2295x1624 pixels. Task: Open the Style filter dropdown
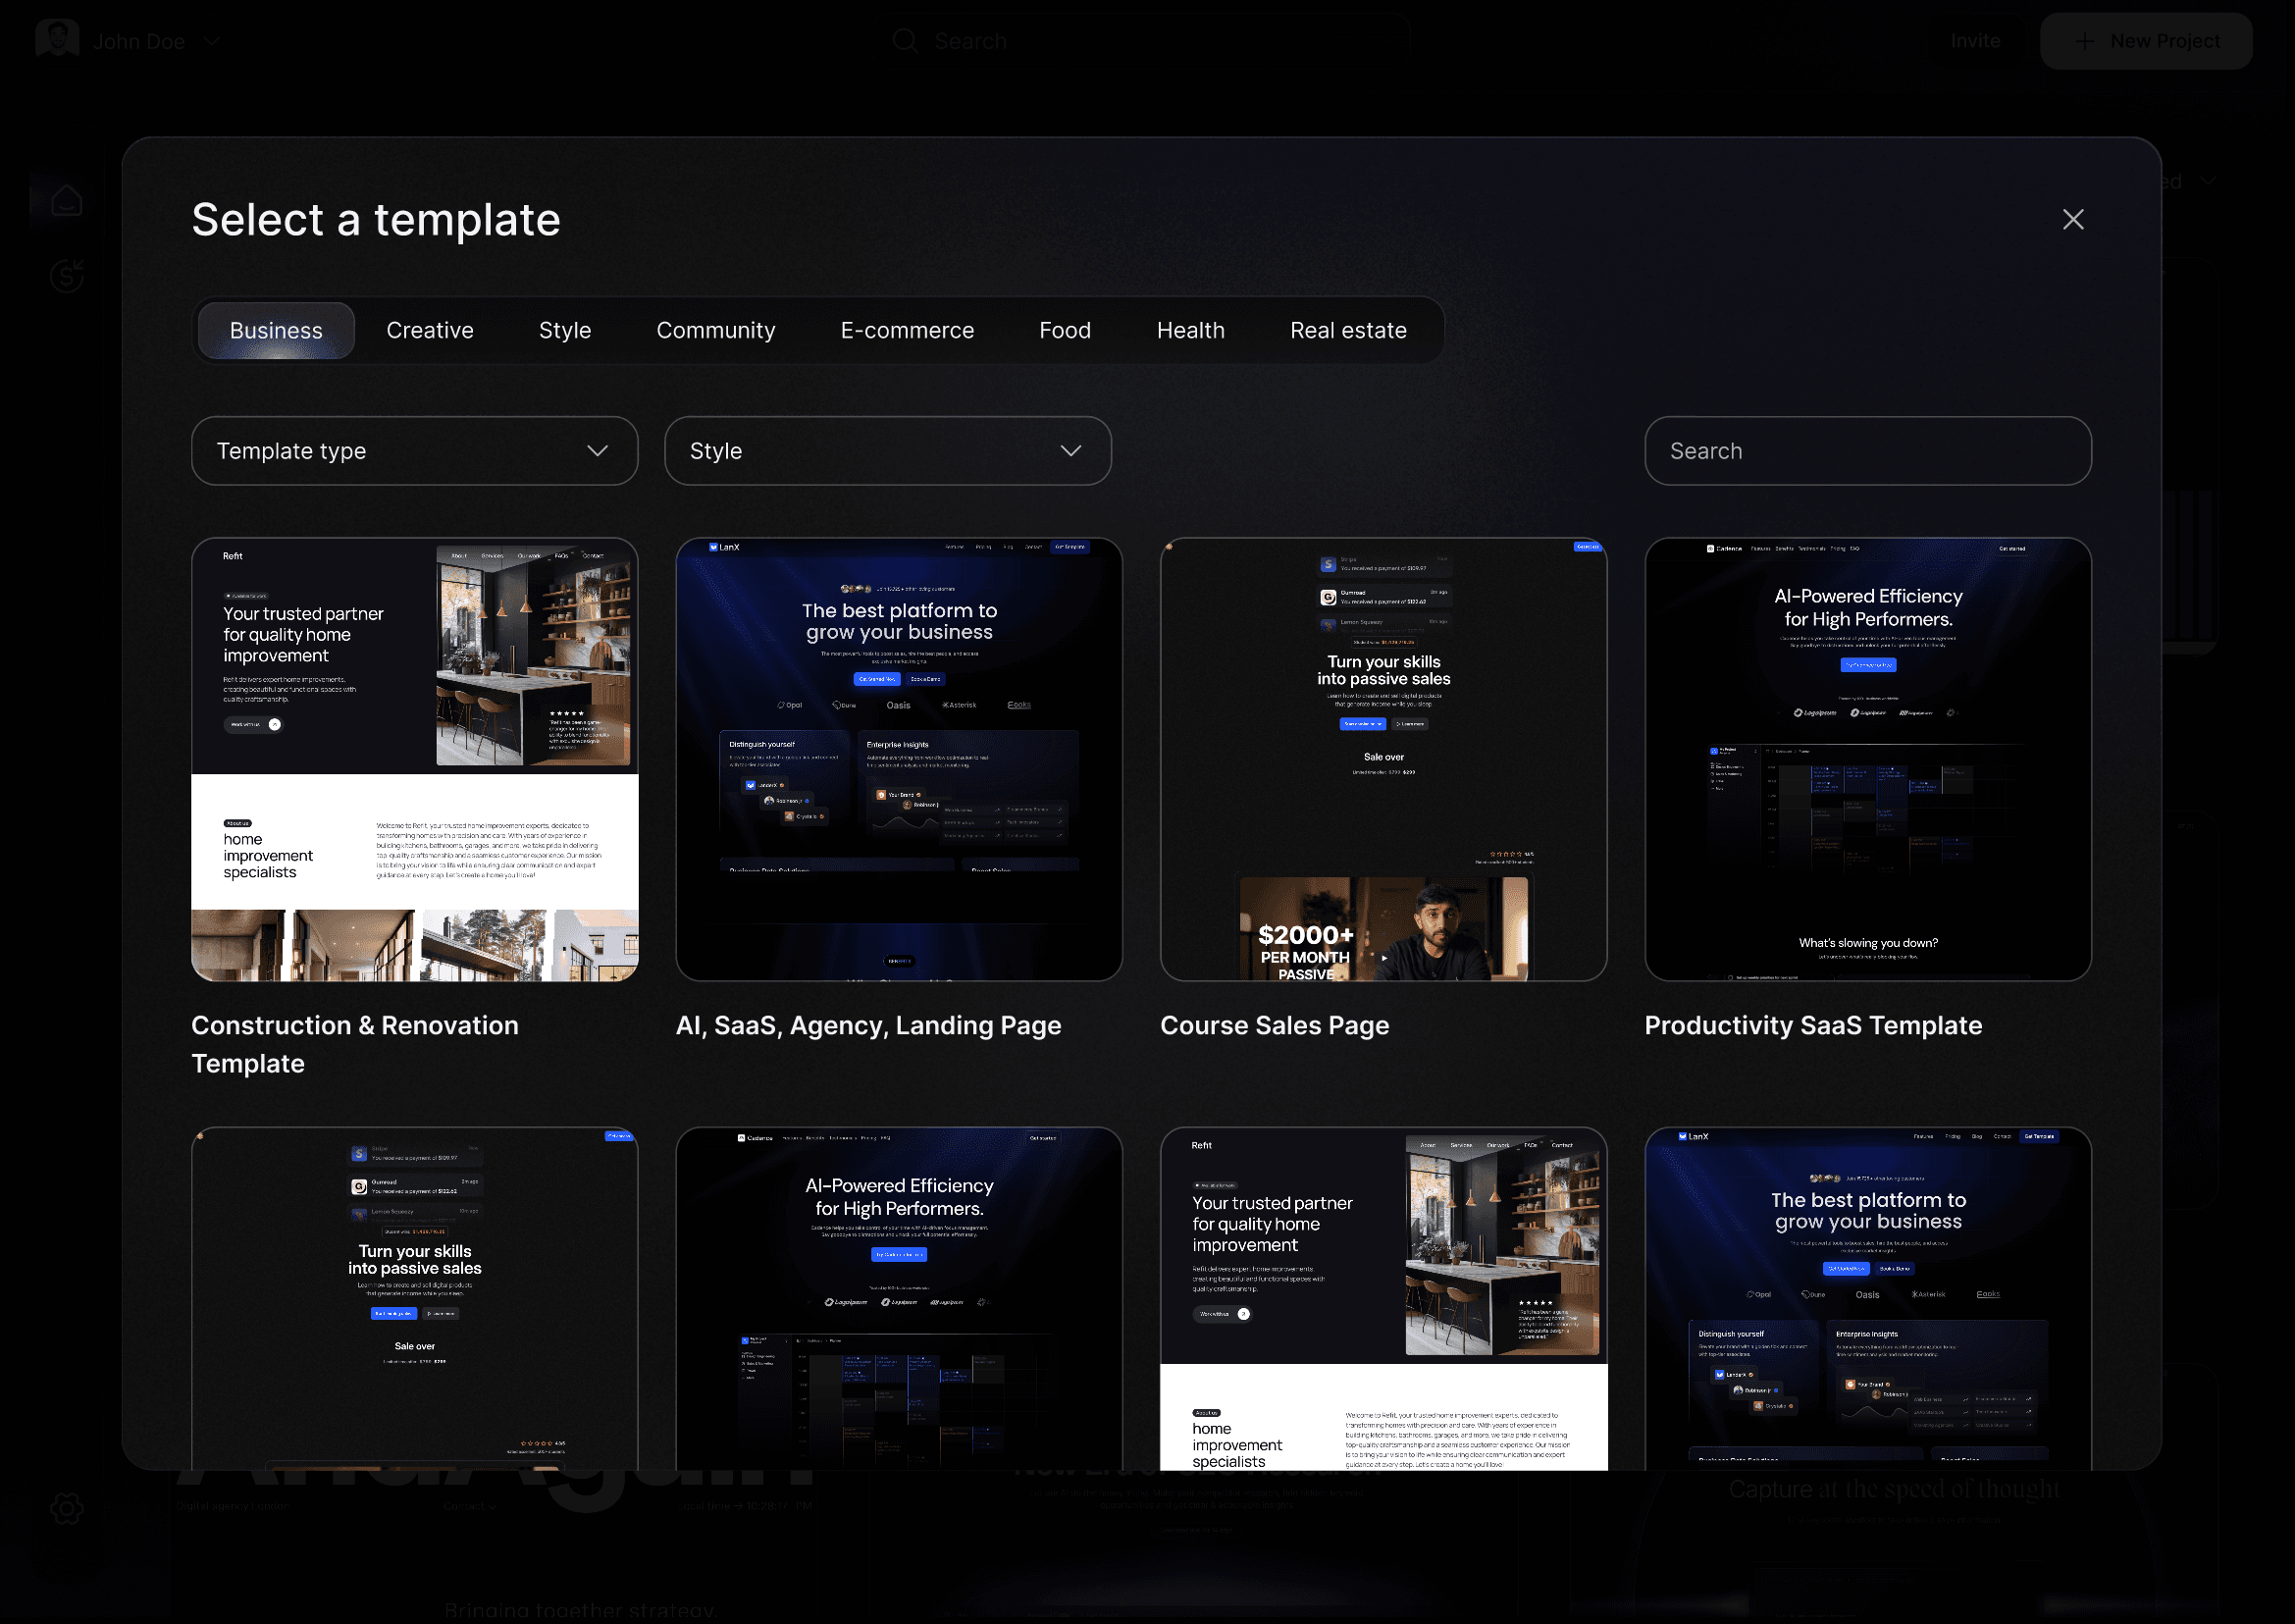(x=887, y=451)
